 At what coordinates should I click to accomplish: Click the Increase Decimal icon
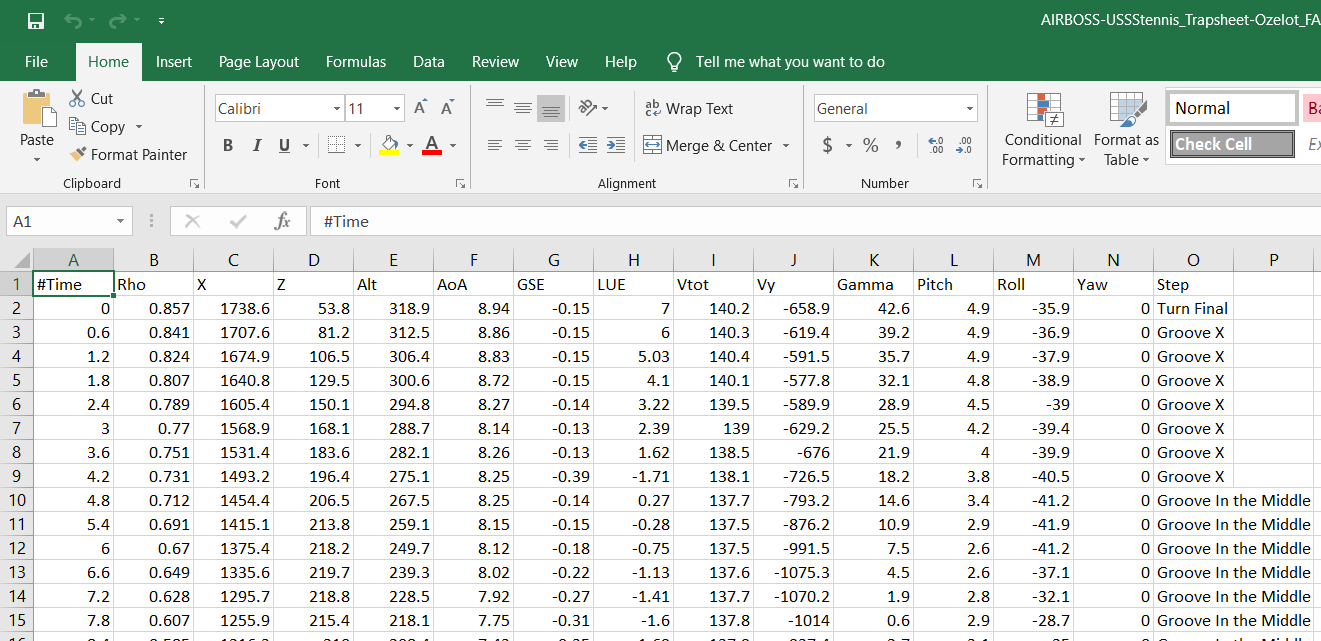(x=936, y=146)
